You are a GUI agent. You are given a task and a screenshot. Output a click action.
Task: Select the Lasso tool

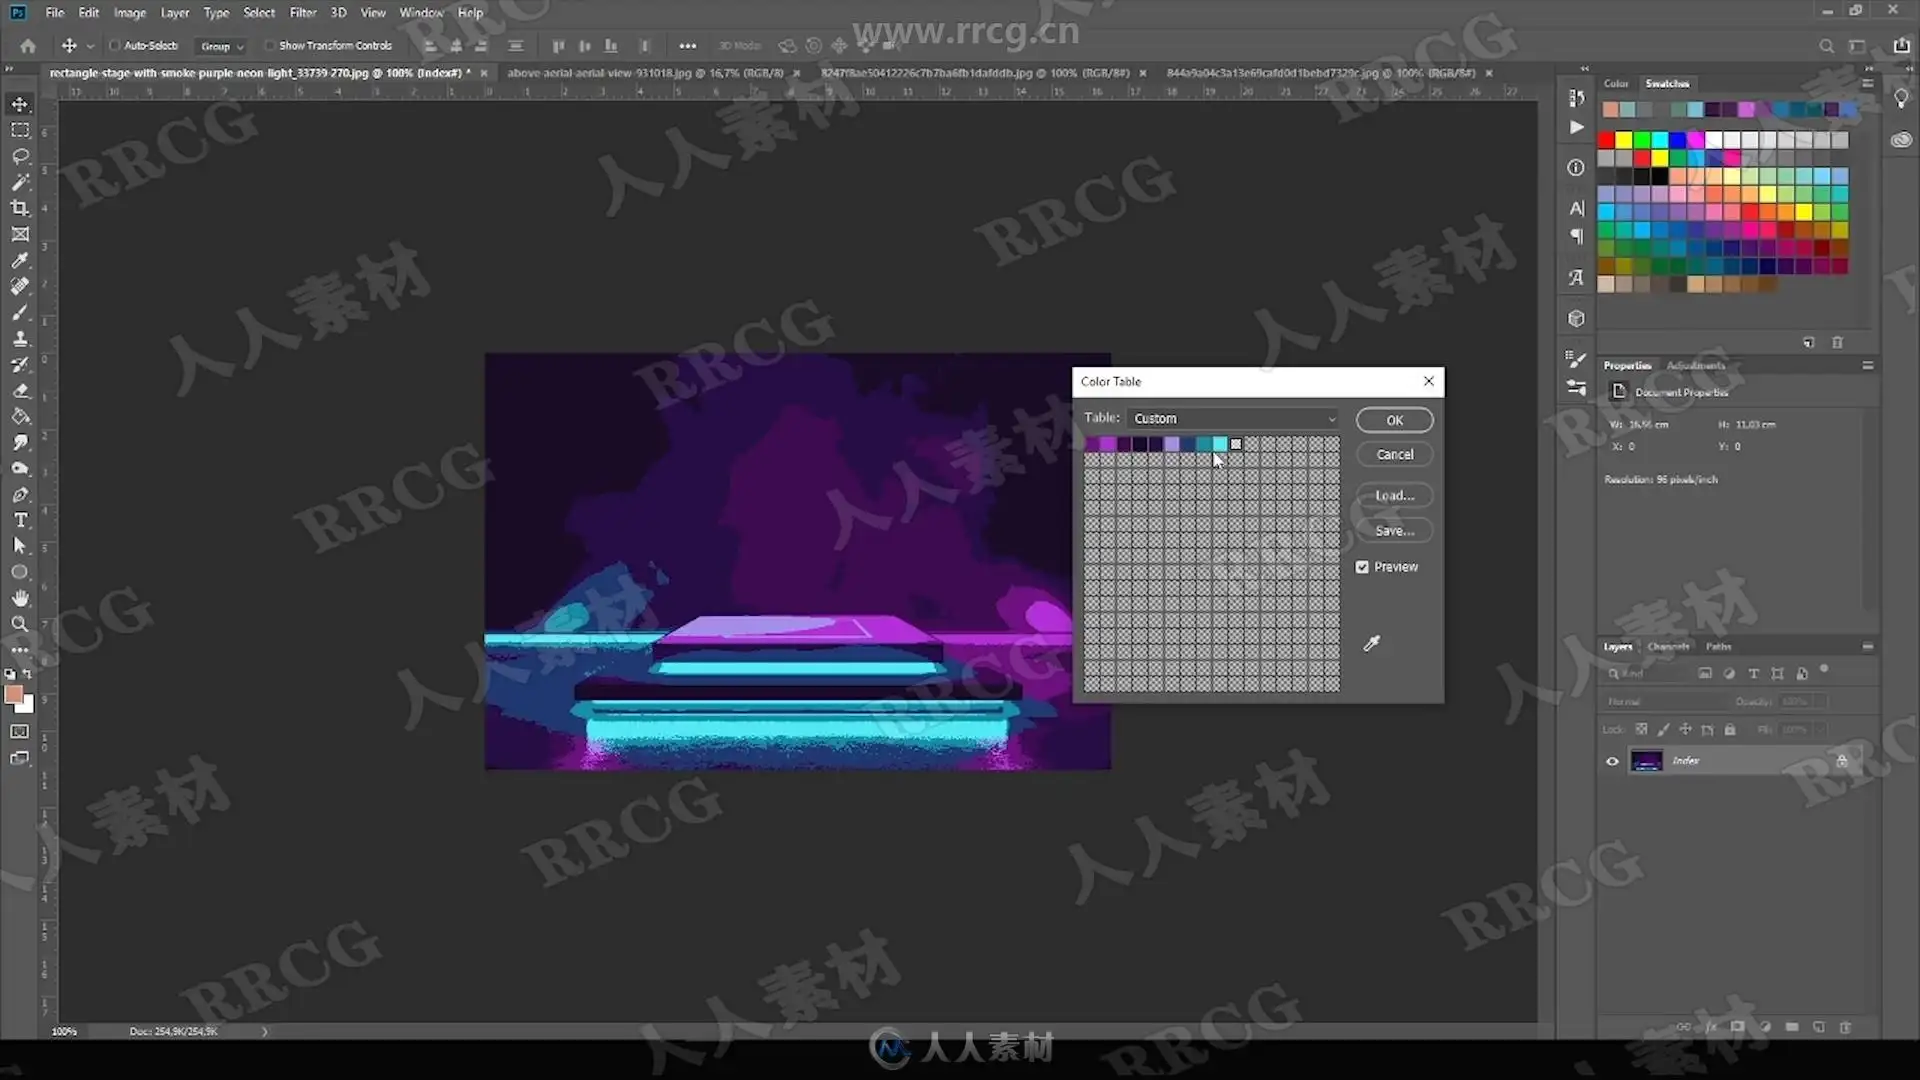coord(20,156)
